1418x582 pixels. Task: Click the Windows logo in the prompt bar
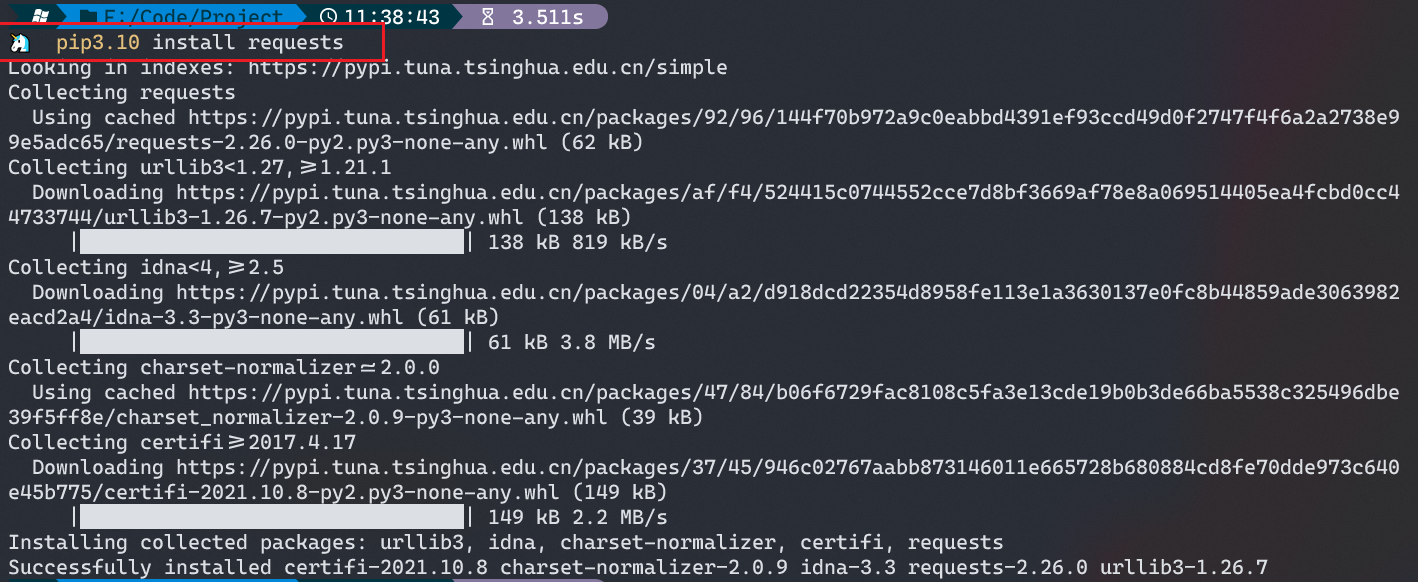38,16
